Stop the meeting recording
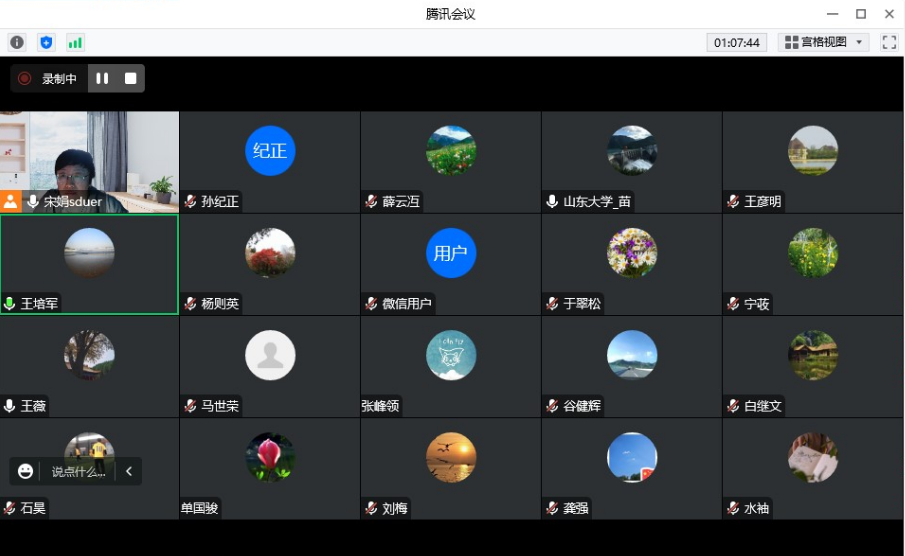Image resolution: width=905 pixels, height=556 pixels. pos(130,79)
